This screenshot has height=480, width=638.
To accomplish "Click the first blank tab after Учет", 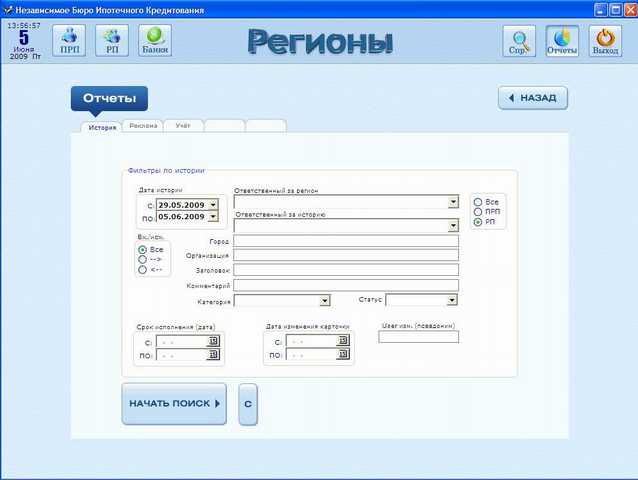I will pyautogui.click(x=225, y=126).
